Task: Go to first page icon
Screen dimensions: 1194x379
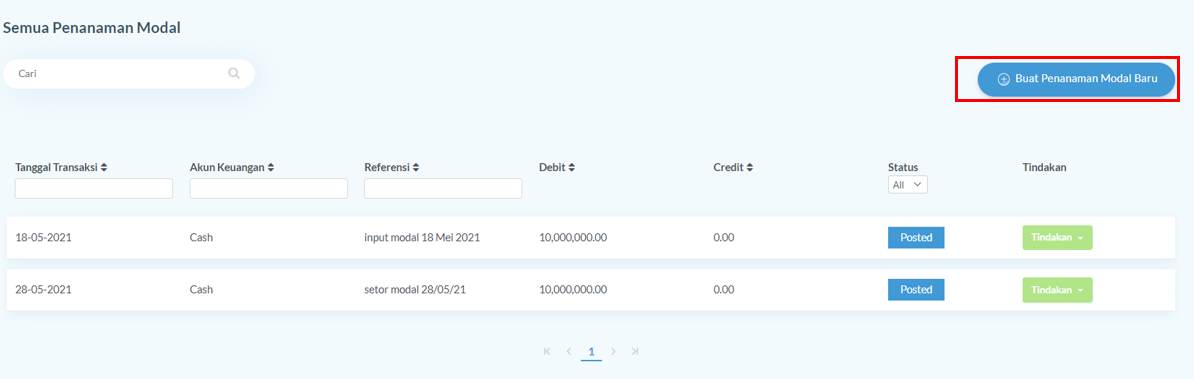Action: (547, 352)
